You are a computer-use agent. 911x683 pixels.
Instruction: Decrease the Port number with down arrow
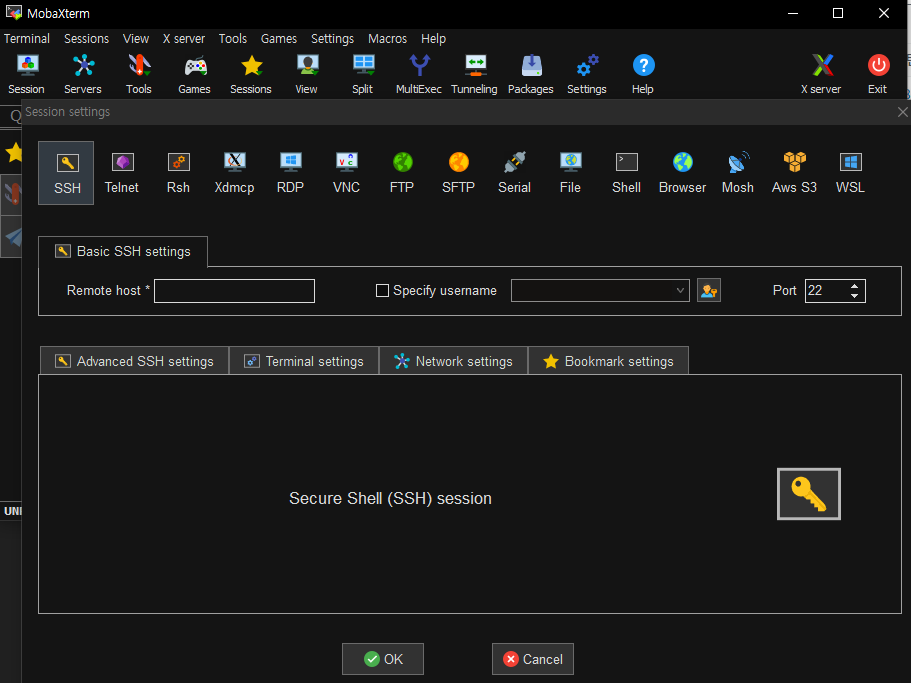point(854,296)
